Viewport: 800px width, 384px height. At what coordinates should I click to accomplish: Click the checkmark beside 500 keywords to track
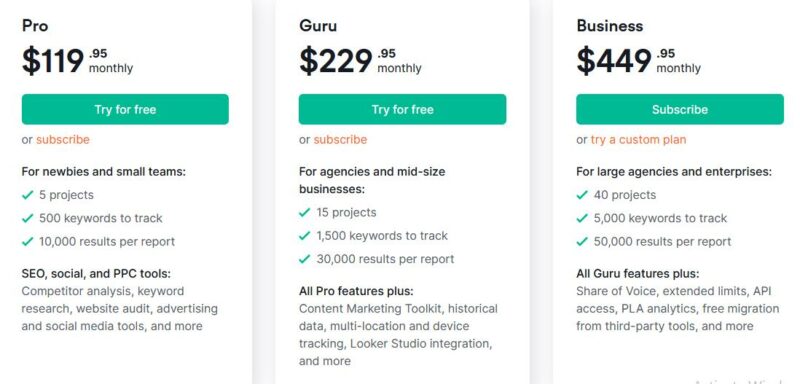[28, 218]
